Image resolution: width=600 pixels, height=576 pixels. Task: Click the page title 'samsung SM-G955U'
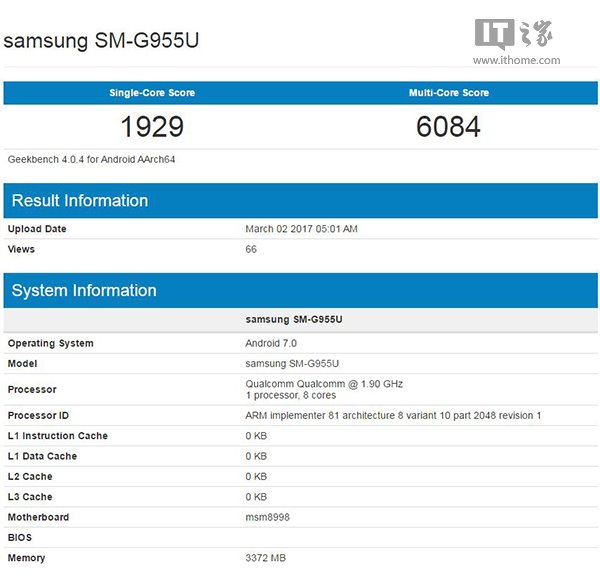(101, 41)
